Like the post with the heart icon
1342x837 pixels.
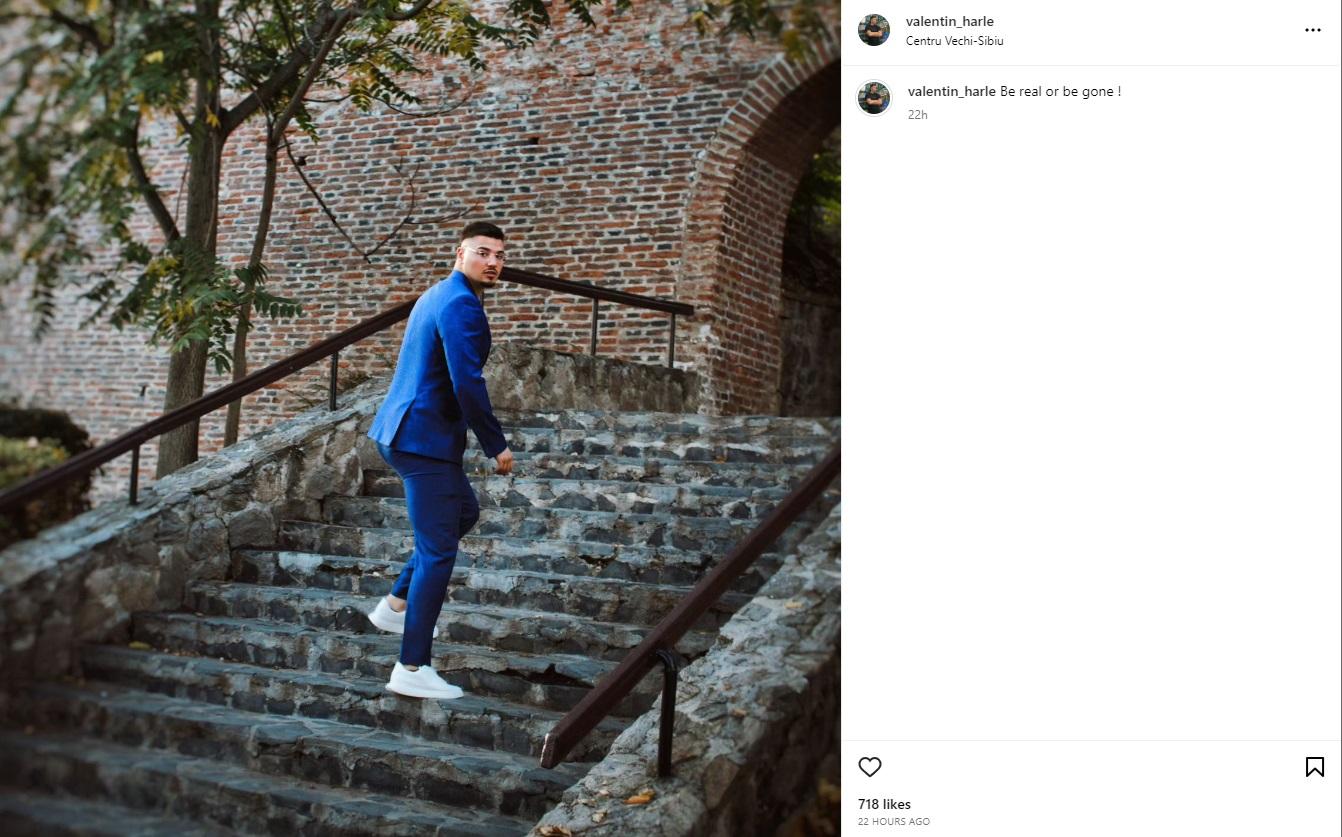click(870, 767)
